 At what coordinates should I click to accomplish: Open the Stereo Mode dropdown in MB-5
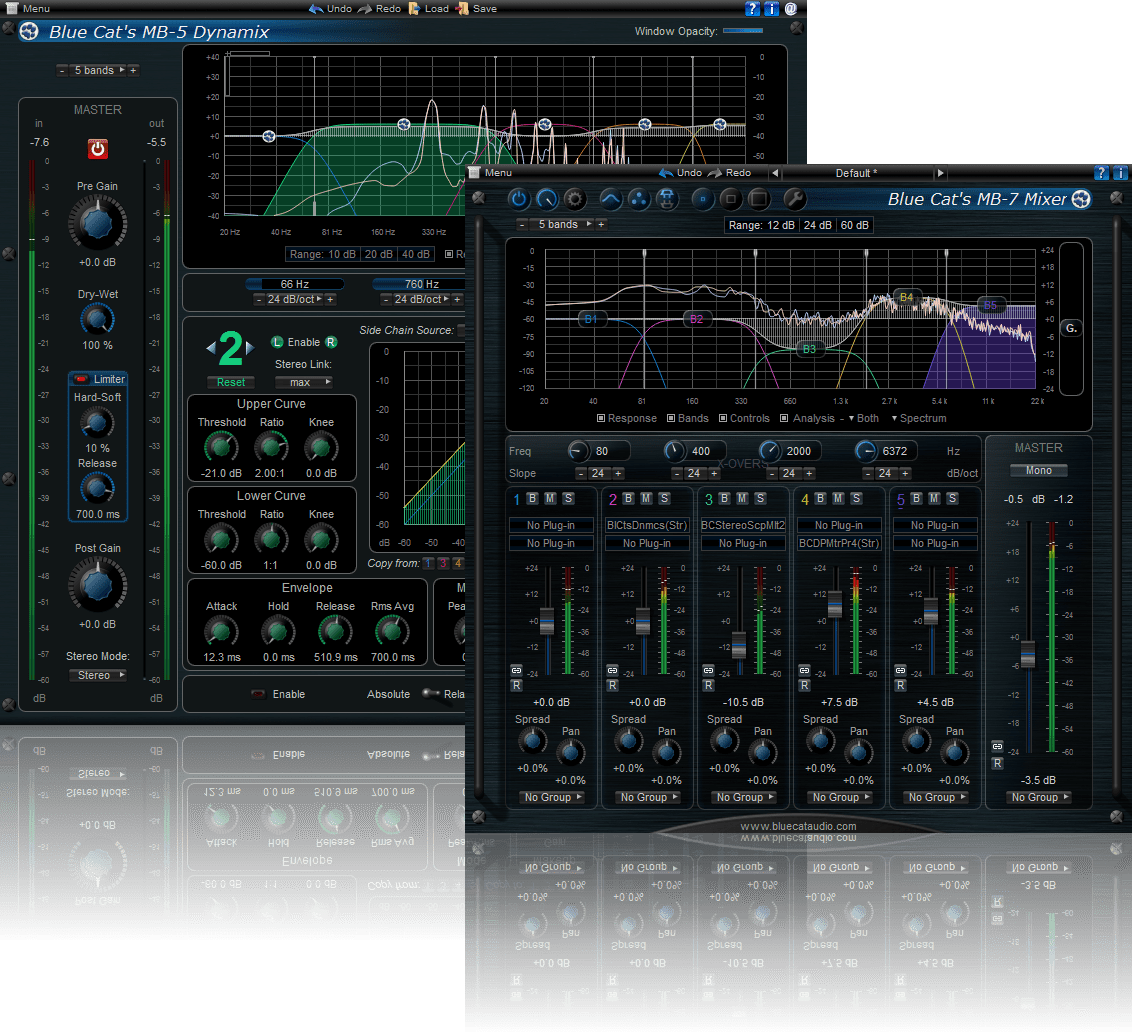click(x=97, y=675)
